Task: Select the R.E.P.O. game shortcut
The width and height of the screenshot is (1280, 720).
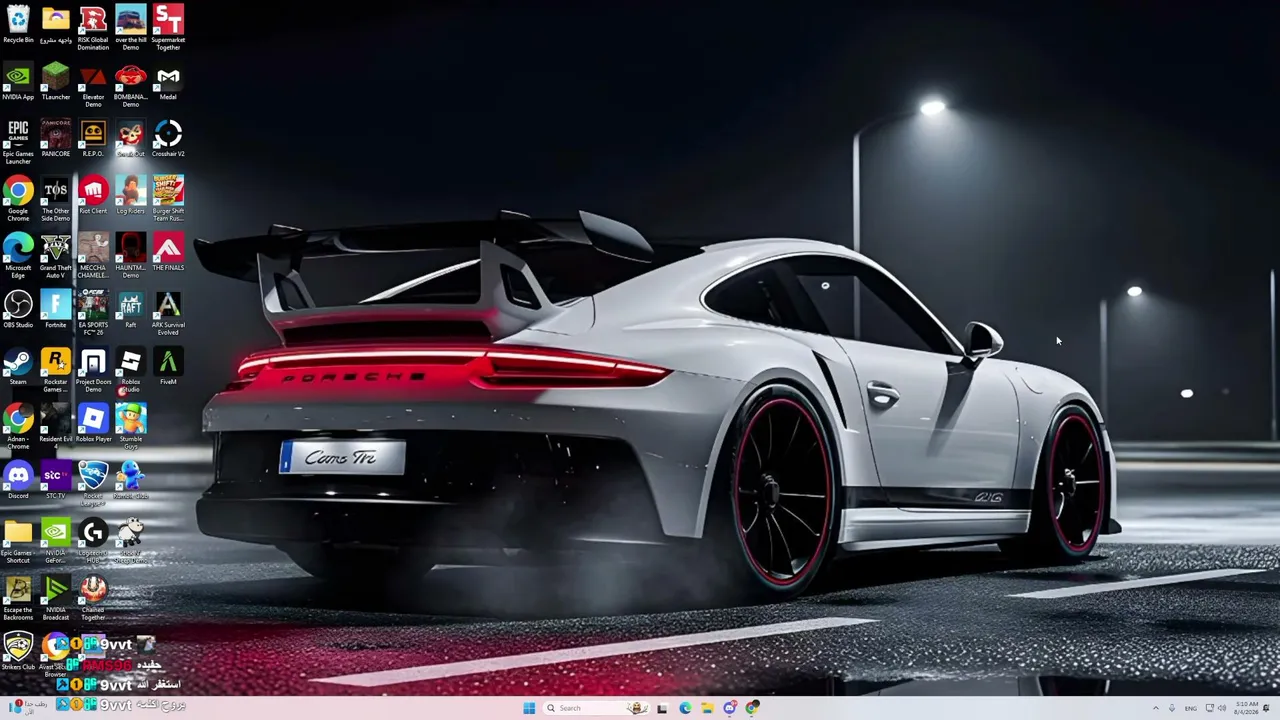Action: [93, 139]
